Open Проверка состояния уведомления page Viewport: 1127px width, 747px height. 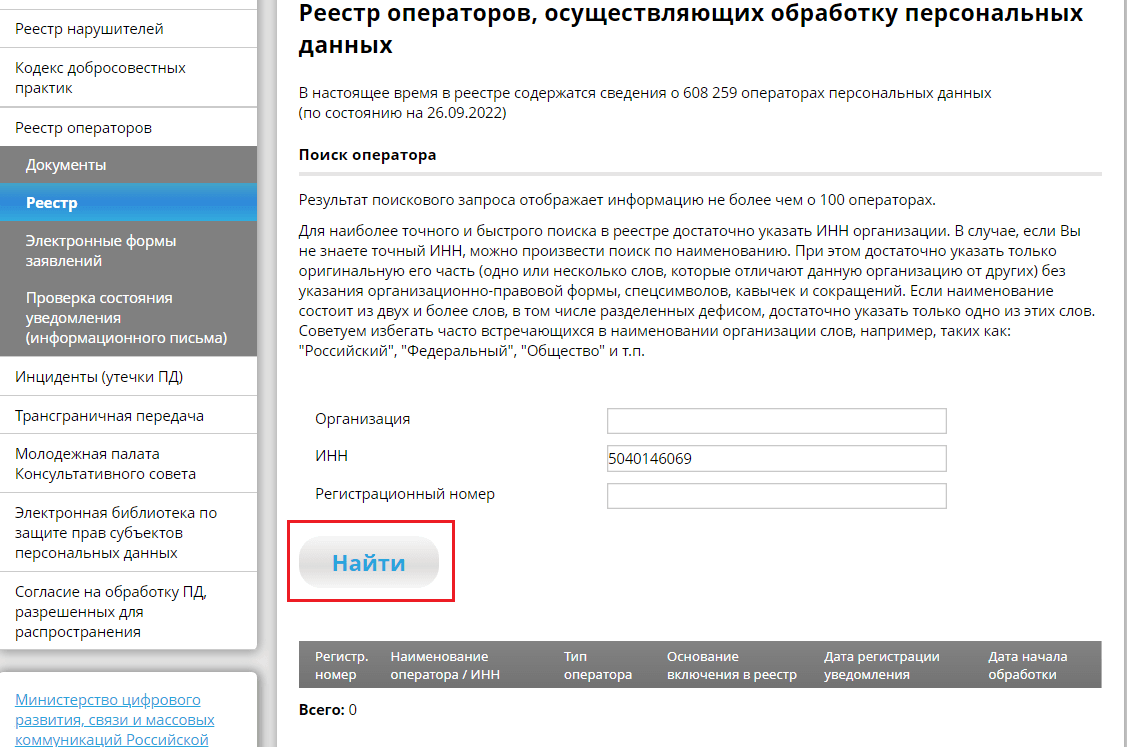[126, 318]
